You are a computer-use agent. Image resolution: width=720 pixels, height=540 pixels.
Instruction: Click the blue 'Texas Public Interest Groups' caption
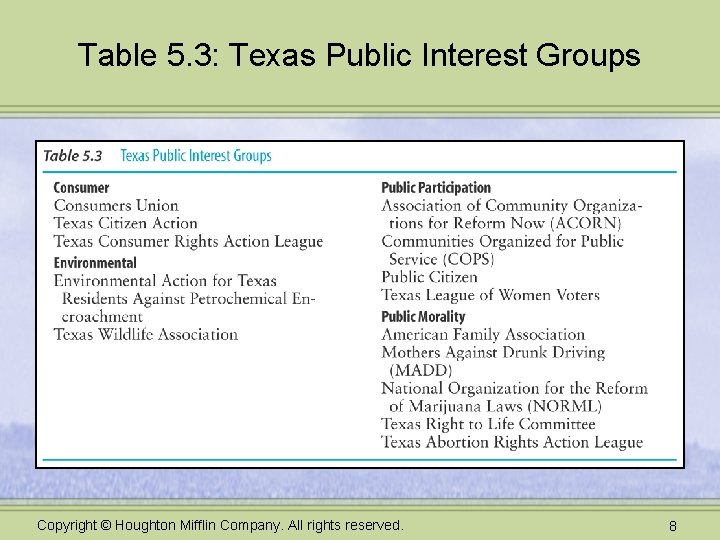point(196,156)
